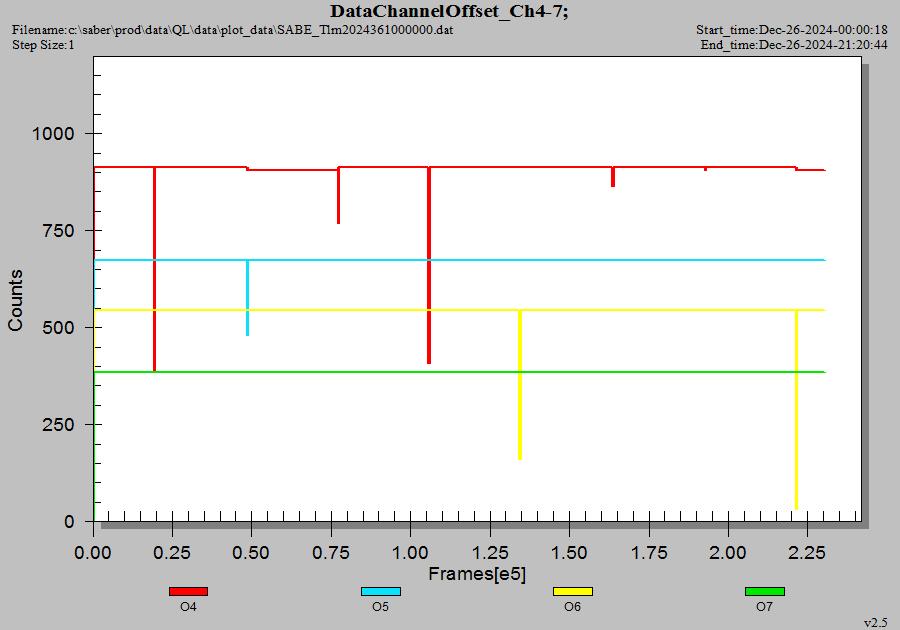
Task: Click the red spike near frame 0.2
Action: point(154,270)
